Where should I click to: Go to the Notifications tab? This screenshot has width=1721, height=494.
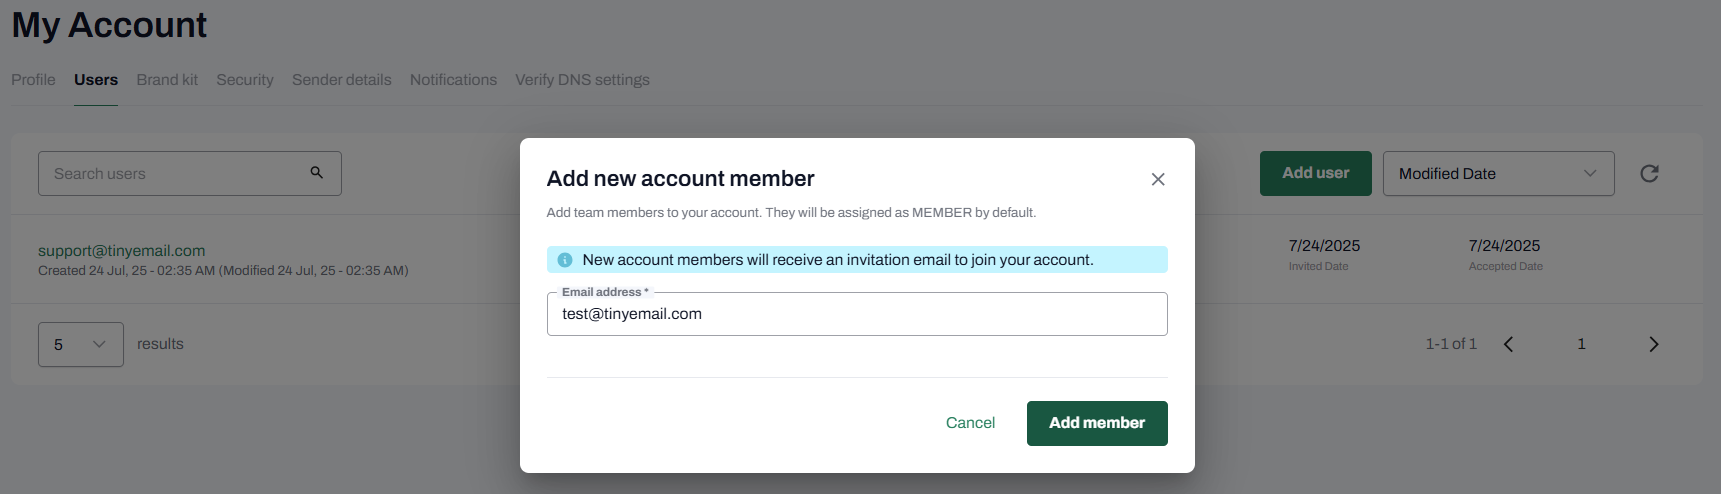point(453,80)
